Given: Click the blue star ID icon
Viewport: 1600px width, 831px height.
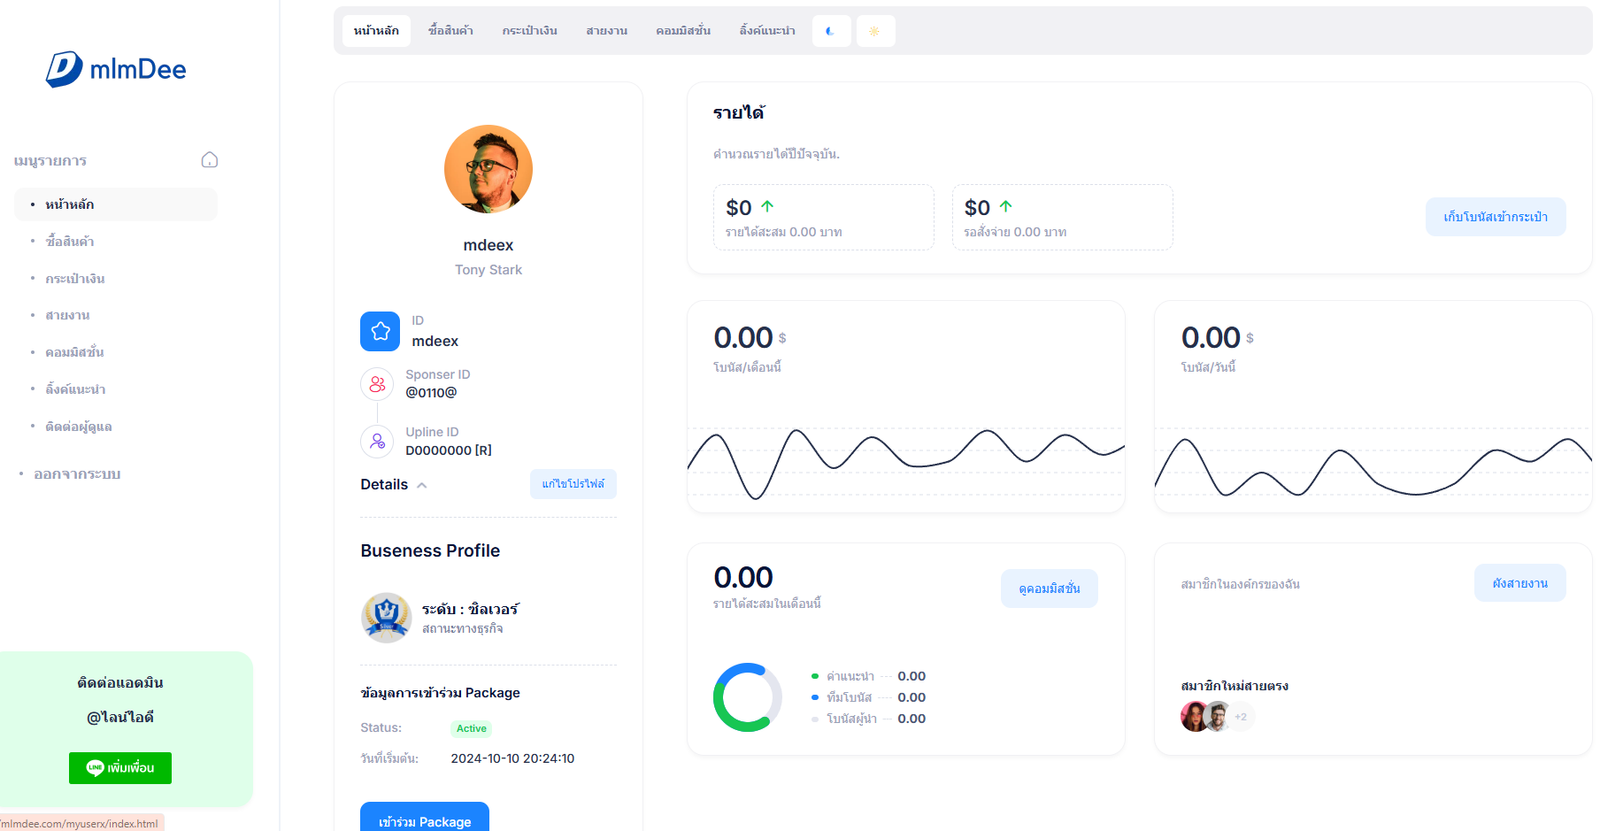Looking at the screenshot, I should [x=380, y=331].
